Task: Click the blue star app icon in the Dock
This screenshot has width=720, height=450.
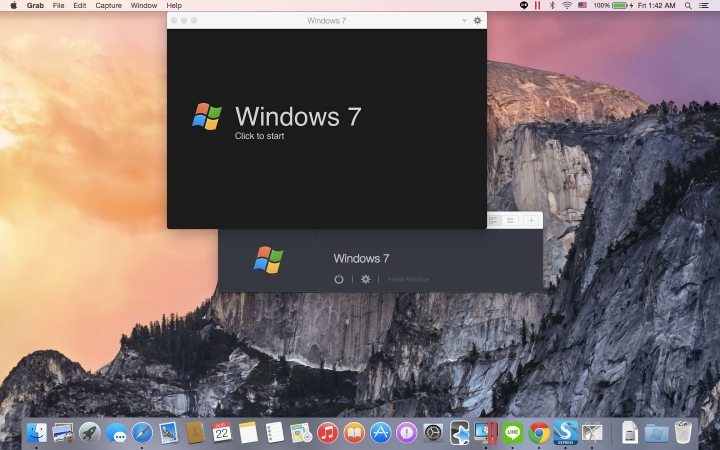Action: click(x=460, y=433)
